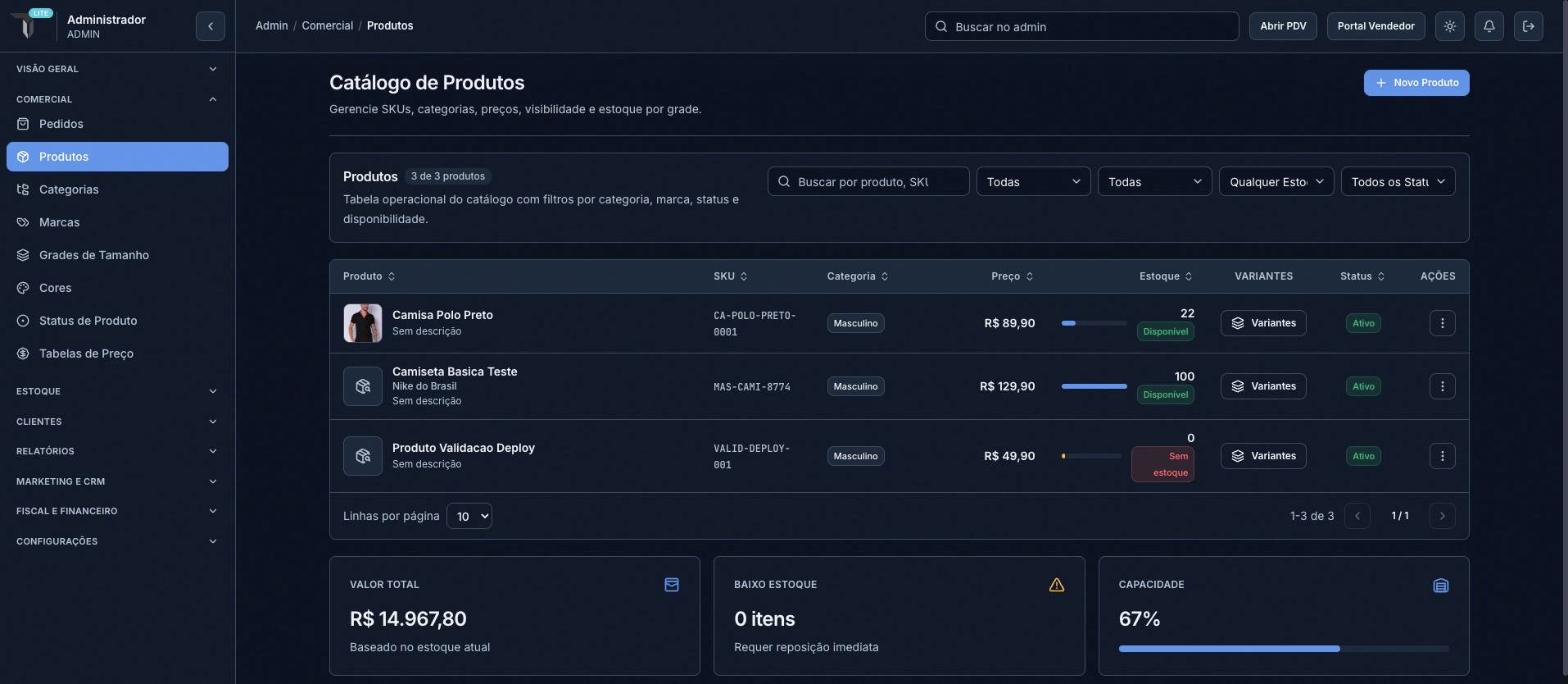This screenshot has height=684, width=1568.
Task: Open the actions menu for Camiseta Basica Teste
Action: [1442, 386]
